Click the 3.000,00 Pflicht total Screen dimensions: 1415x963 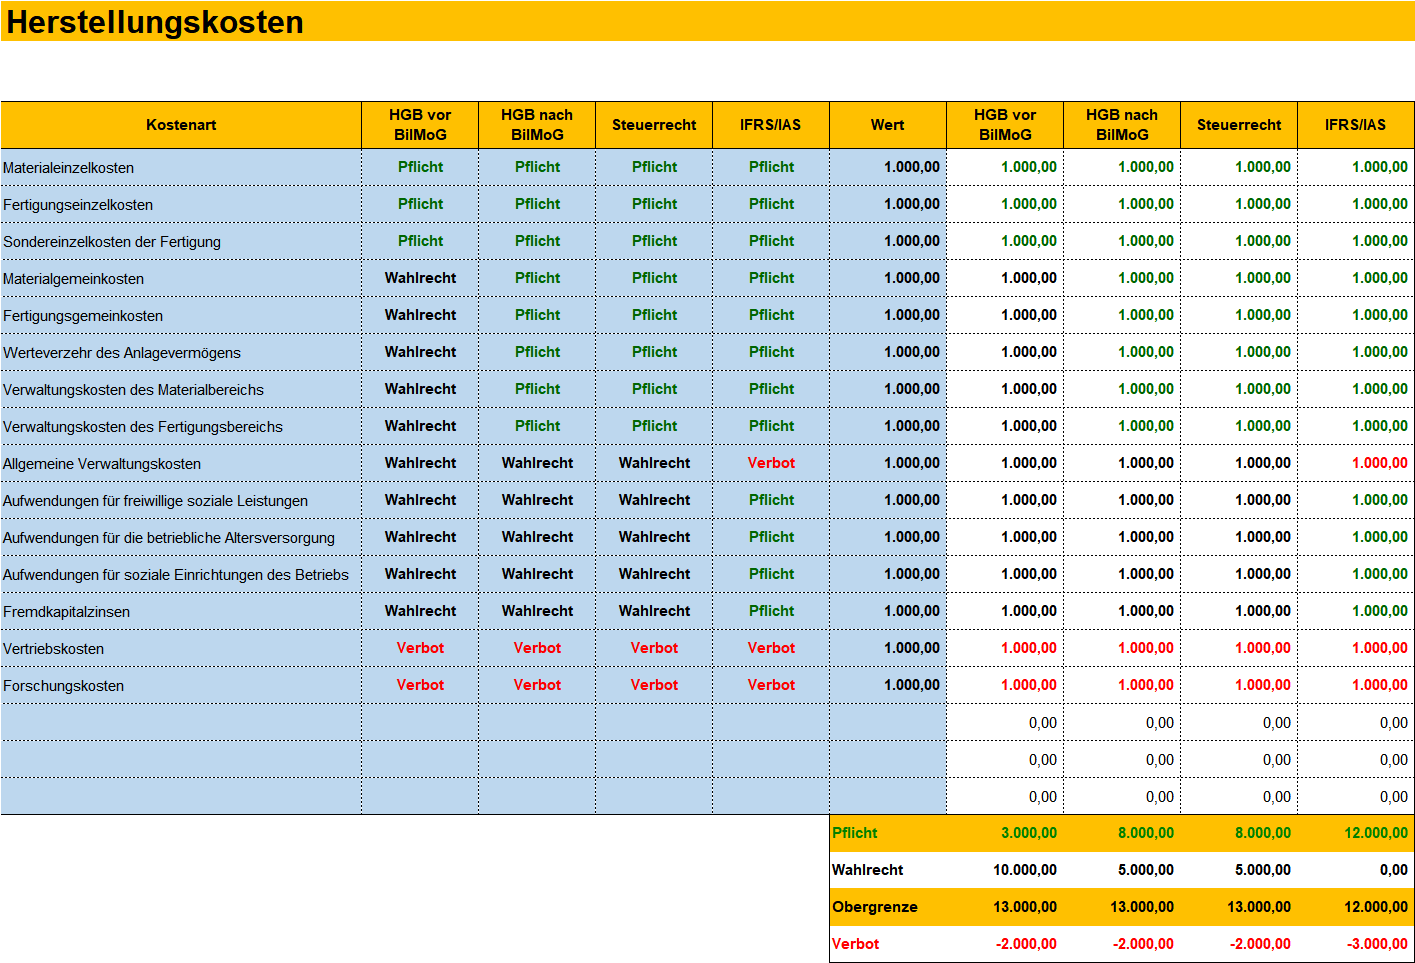tap(1029, 833)
